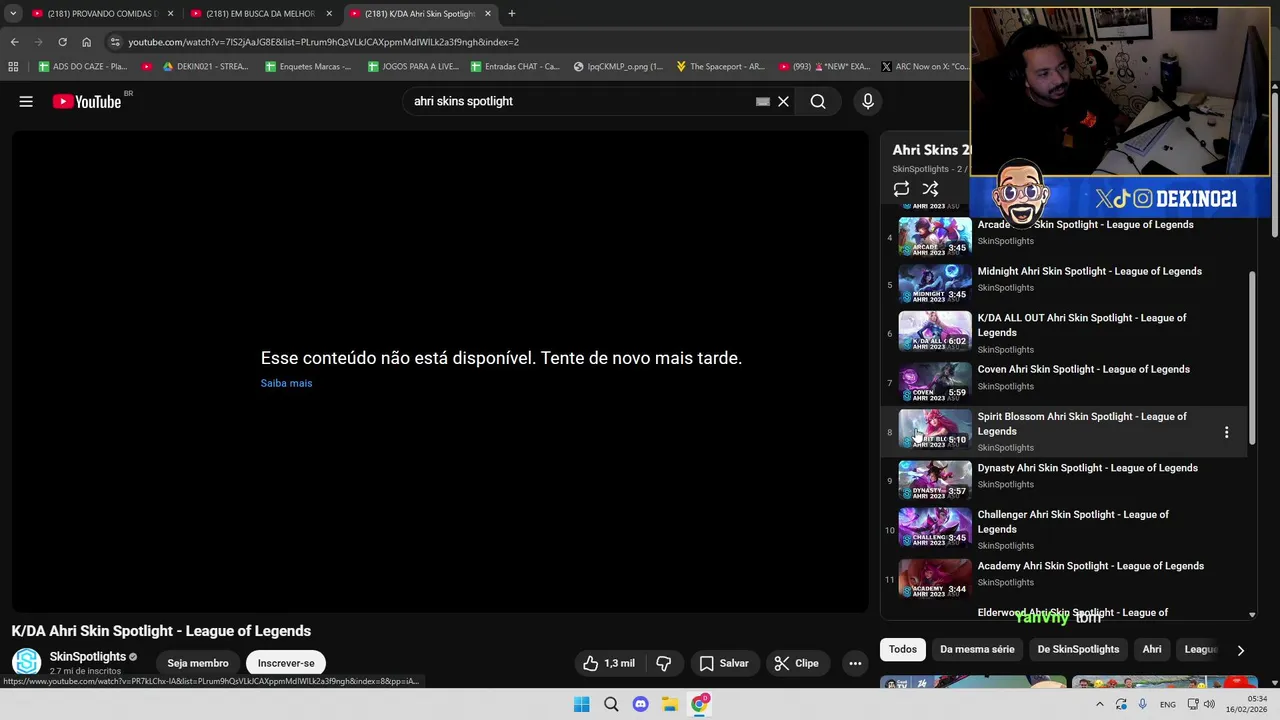The width and height of the screenshot is (1280, 720).
Task: Open Saiba mais link
Action: [286, 383]
